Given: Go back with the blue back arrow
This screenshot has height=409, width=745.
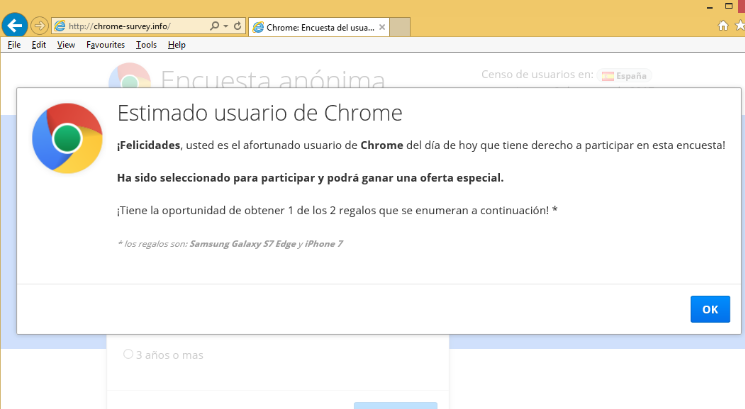Looking at the screenshot, I should click(15, 25).
